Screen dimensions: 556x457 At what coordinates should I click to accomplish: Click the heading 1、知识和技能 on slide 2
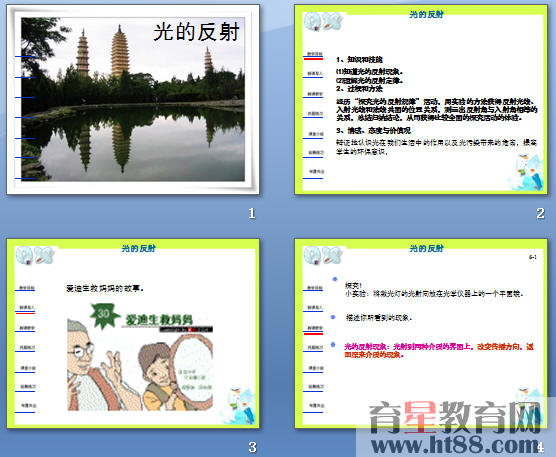coord(360,60)
